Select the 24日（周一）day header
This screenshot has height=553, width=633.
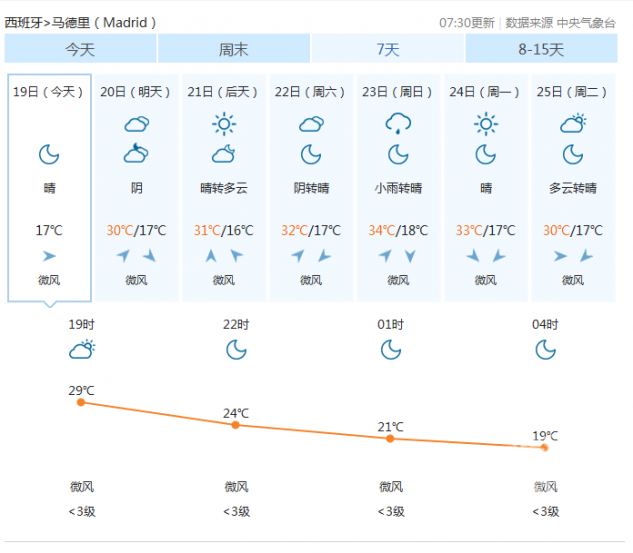pyautogui.click(x=485, y=92)
